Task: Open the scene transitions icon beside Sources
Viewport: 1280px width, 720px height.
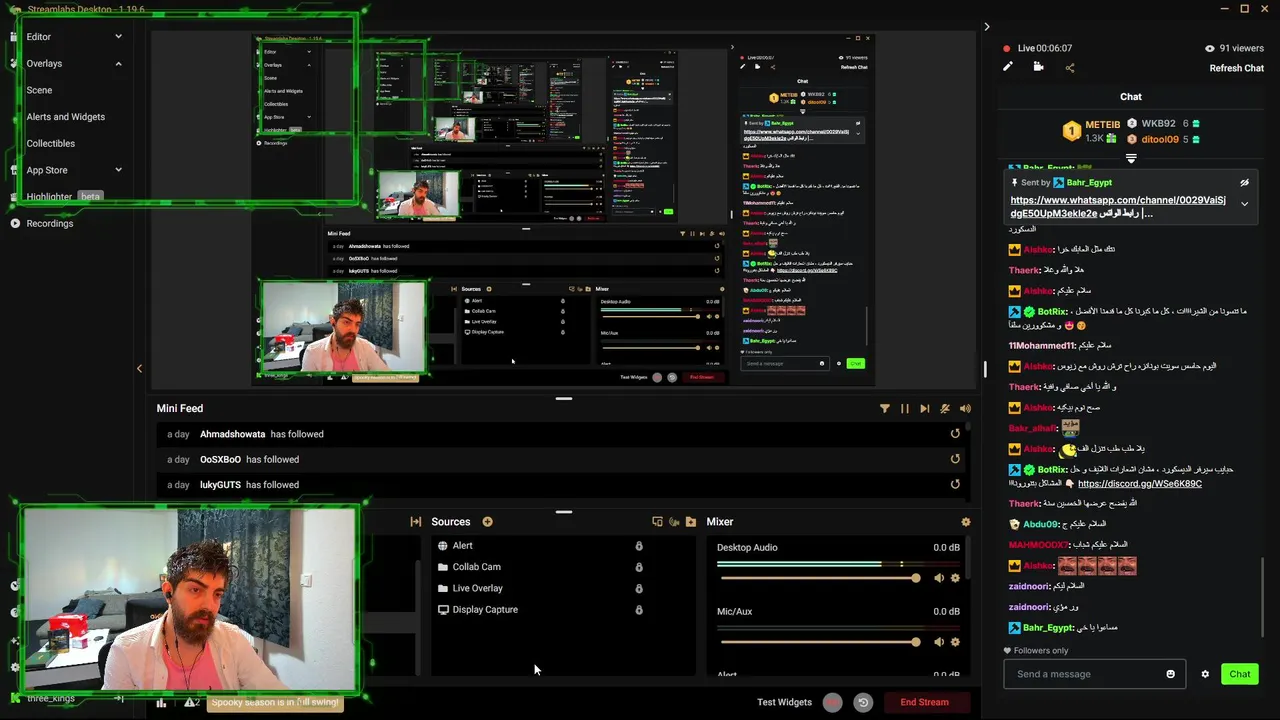Action: [x=416, y=522]
